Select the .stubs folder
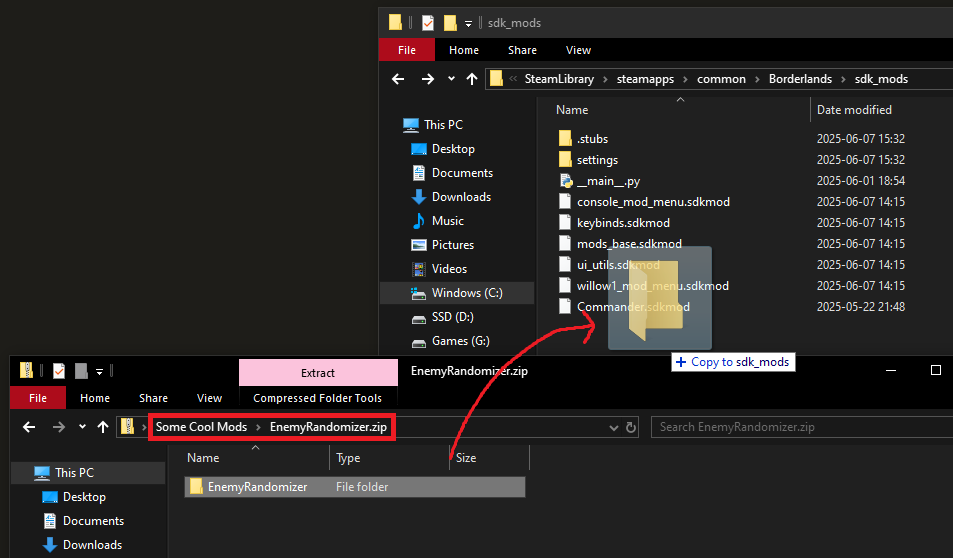Image resolution: width=953 pixels, height=558 pixels. 593,139
